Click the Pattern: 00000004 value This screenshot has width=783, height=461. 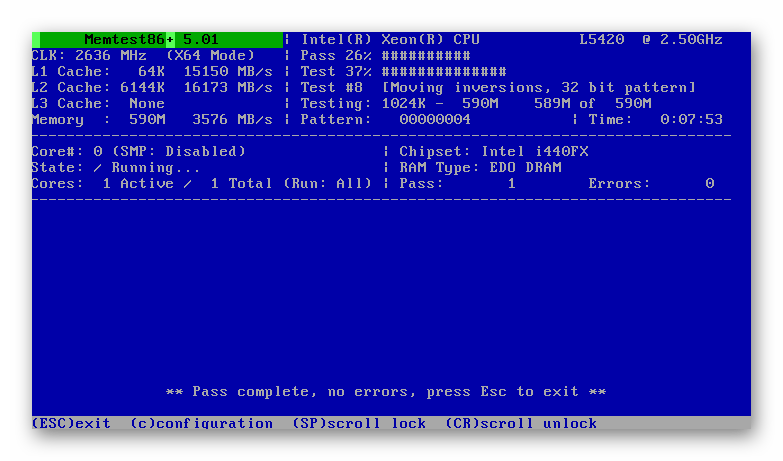click(x=386, y=119)
